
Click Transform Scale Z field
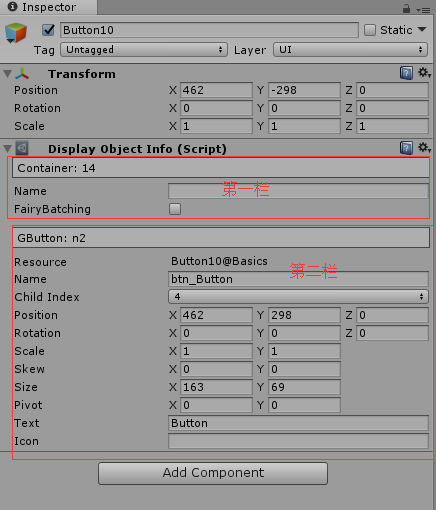pos(392,126)
